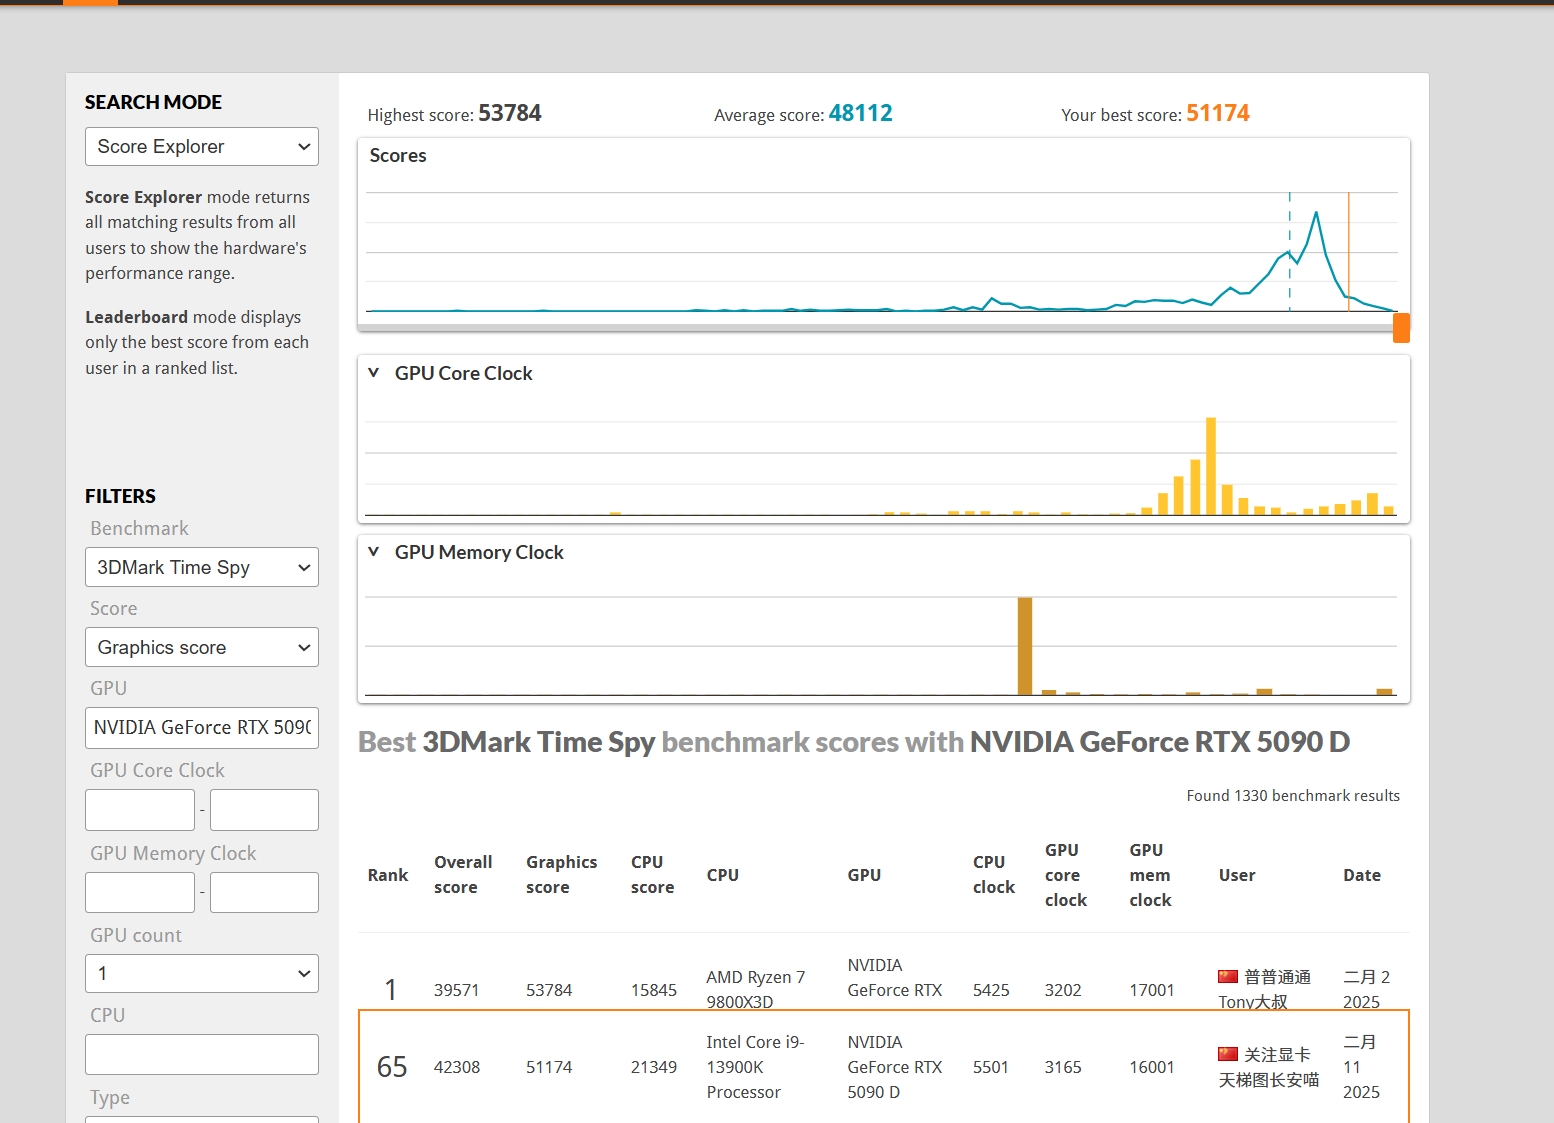Screen dimensions: 1554x1123
Task: Click the Date column header
Action: tap(1362, 875)
